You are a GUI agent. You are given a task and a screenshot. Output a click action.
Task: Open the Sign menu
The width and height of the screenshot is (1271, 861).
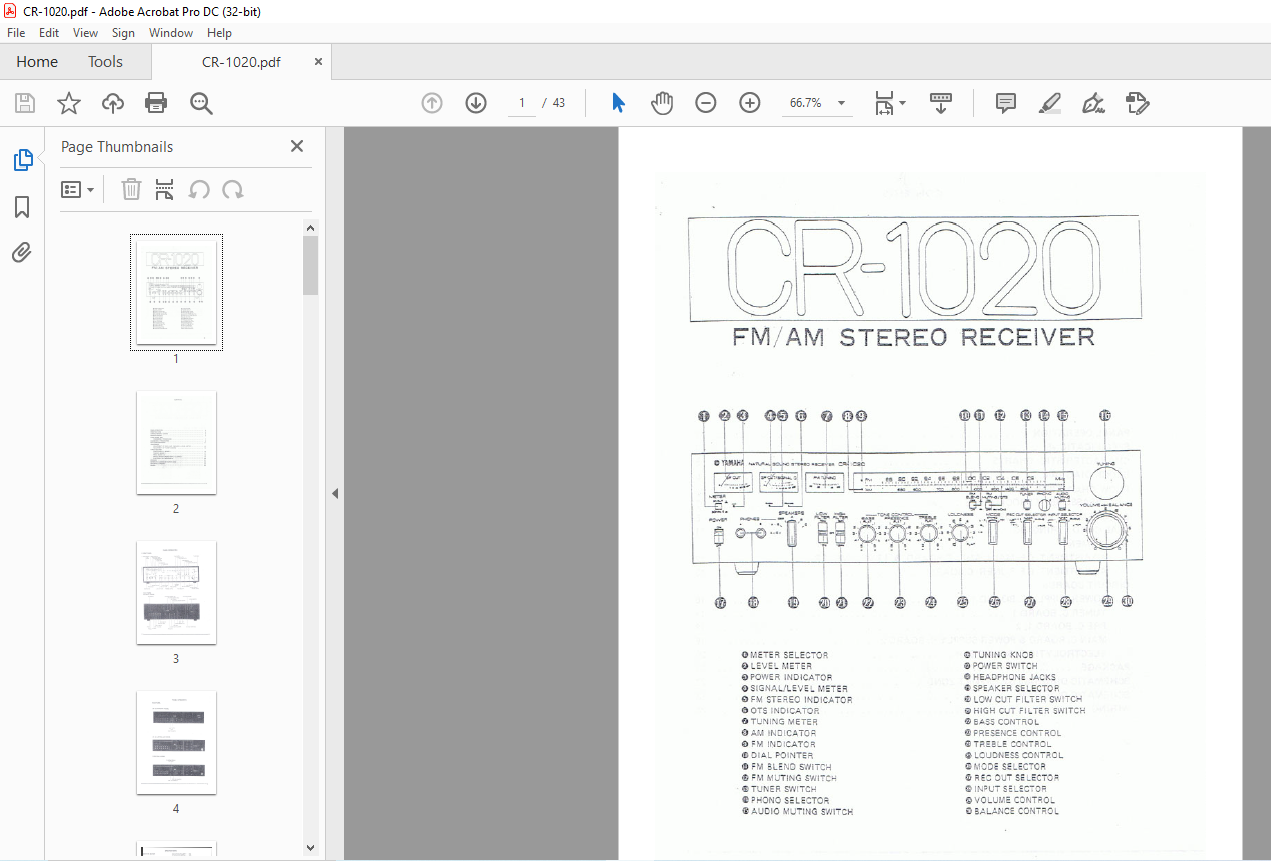click(123, 33)
